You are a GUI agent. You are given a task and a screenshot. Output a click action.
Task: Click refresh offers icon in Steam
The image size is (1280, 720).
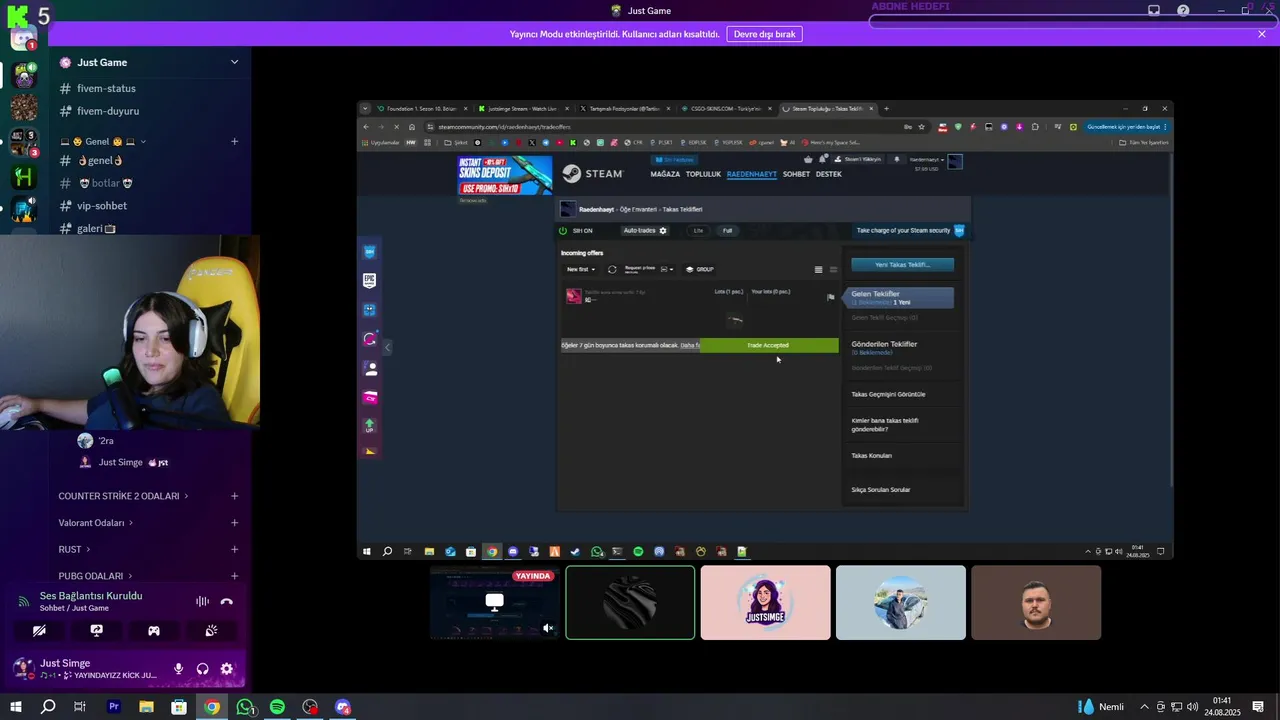pos(612,269)
